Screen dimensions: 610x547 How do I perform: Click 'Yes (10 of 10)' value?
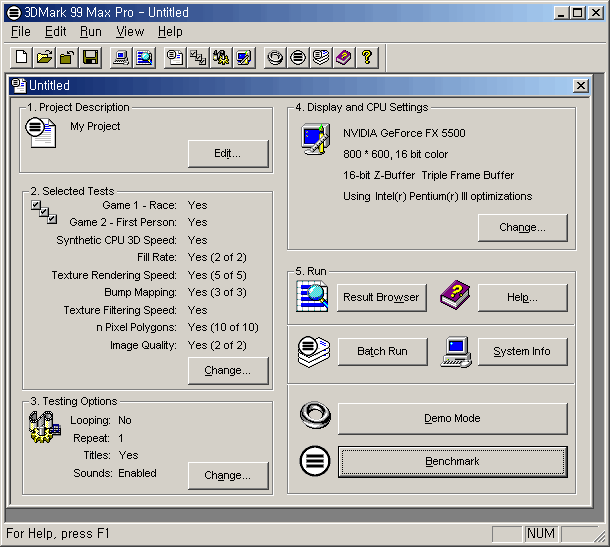pyautogui.click(x=223, y=327)
